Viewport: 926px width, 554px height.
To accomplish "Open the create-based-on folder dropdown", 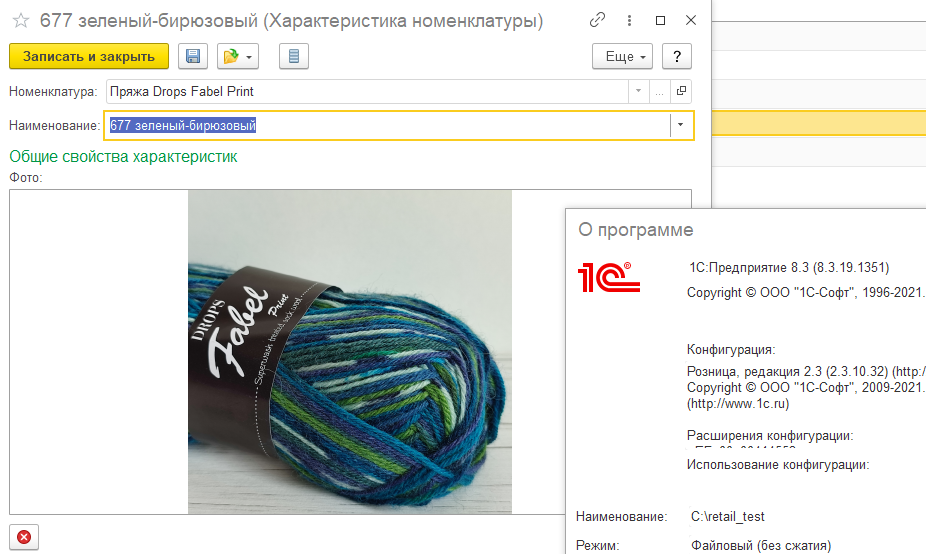I will point(237,56).
